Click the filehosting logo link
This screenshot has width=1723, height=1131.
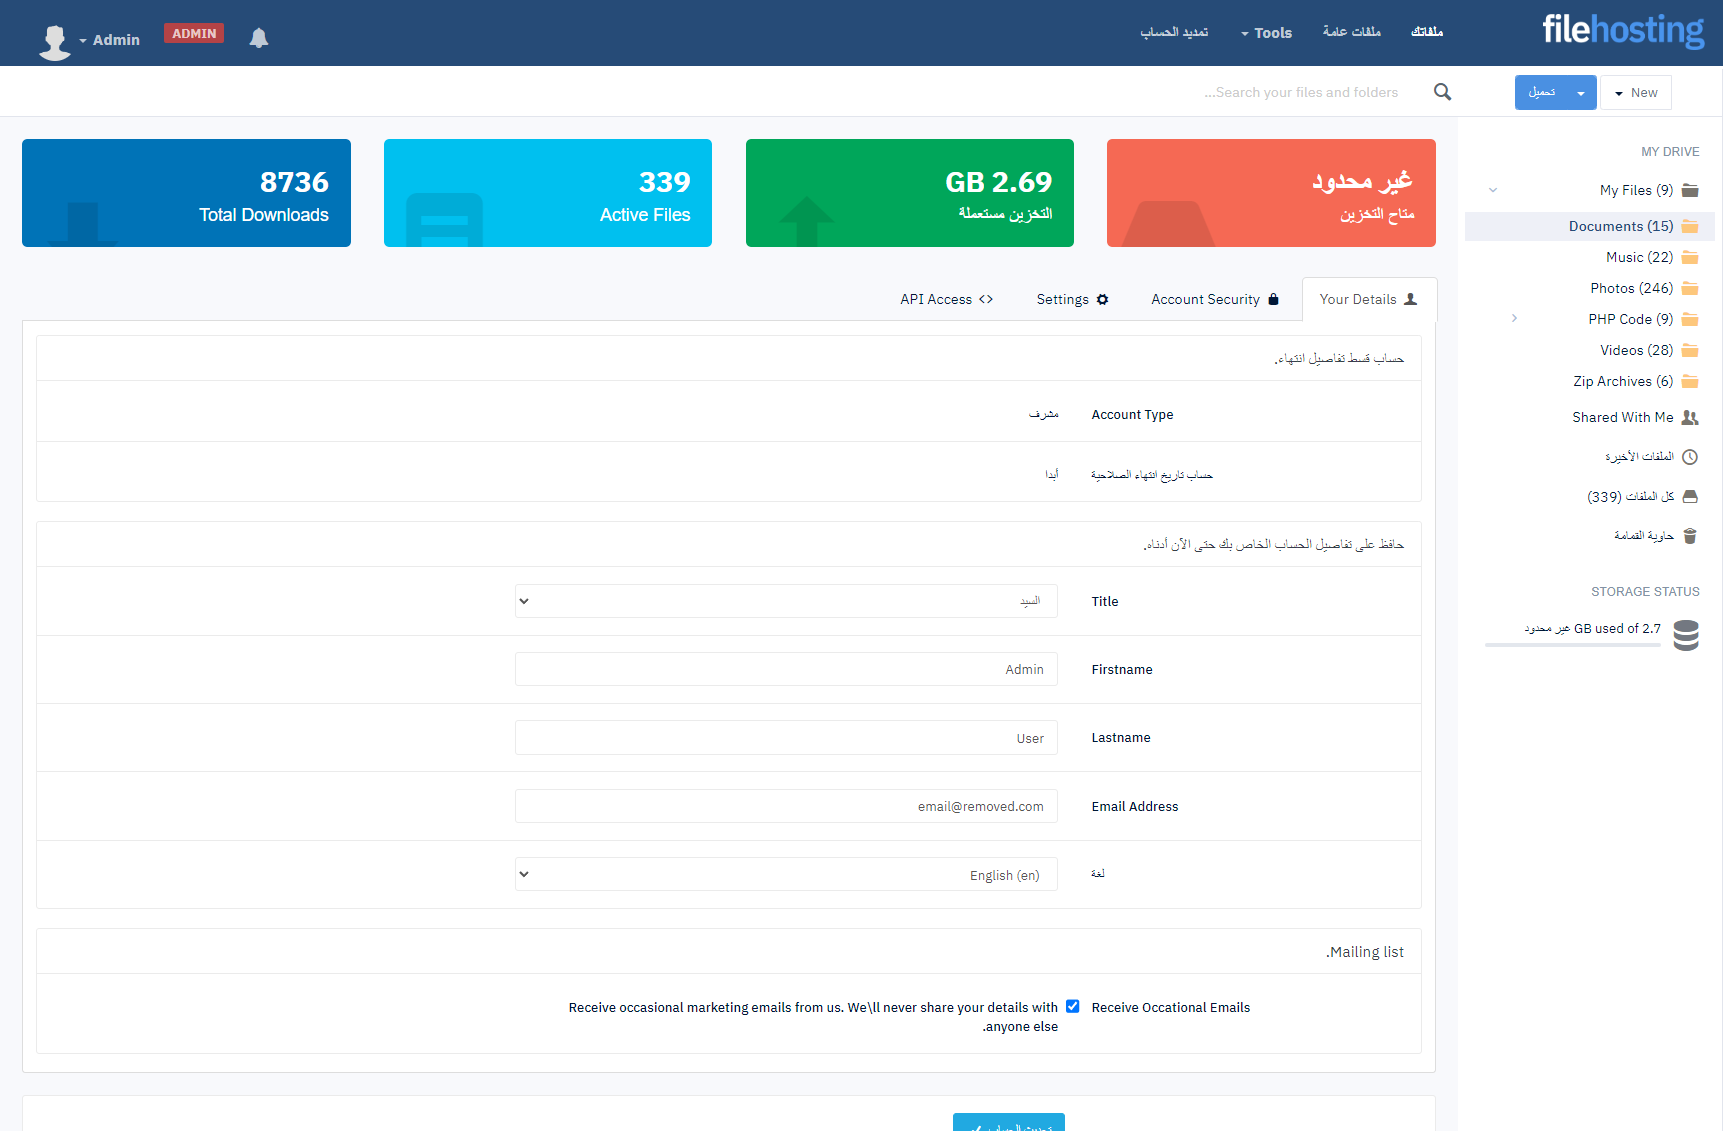(x=1622, y=30)
